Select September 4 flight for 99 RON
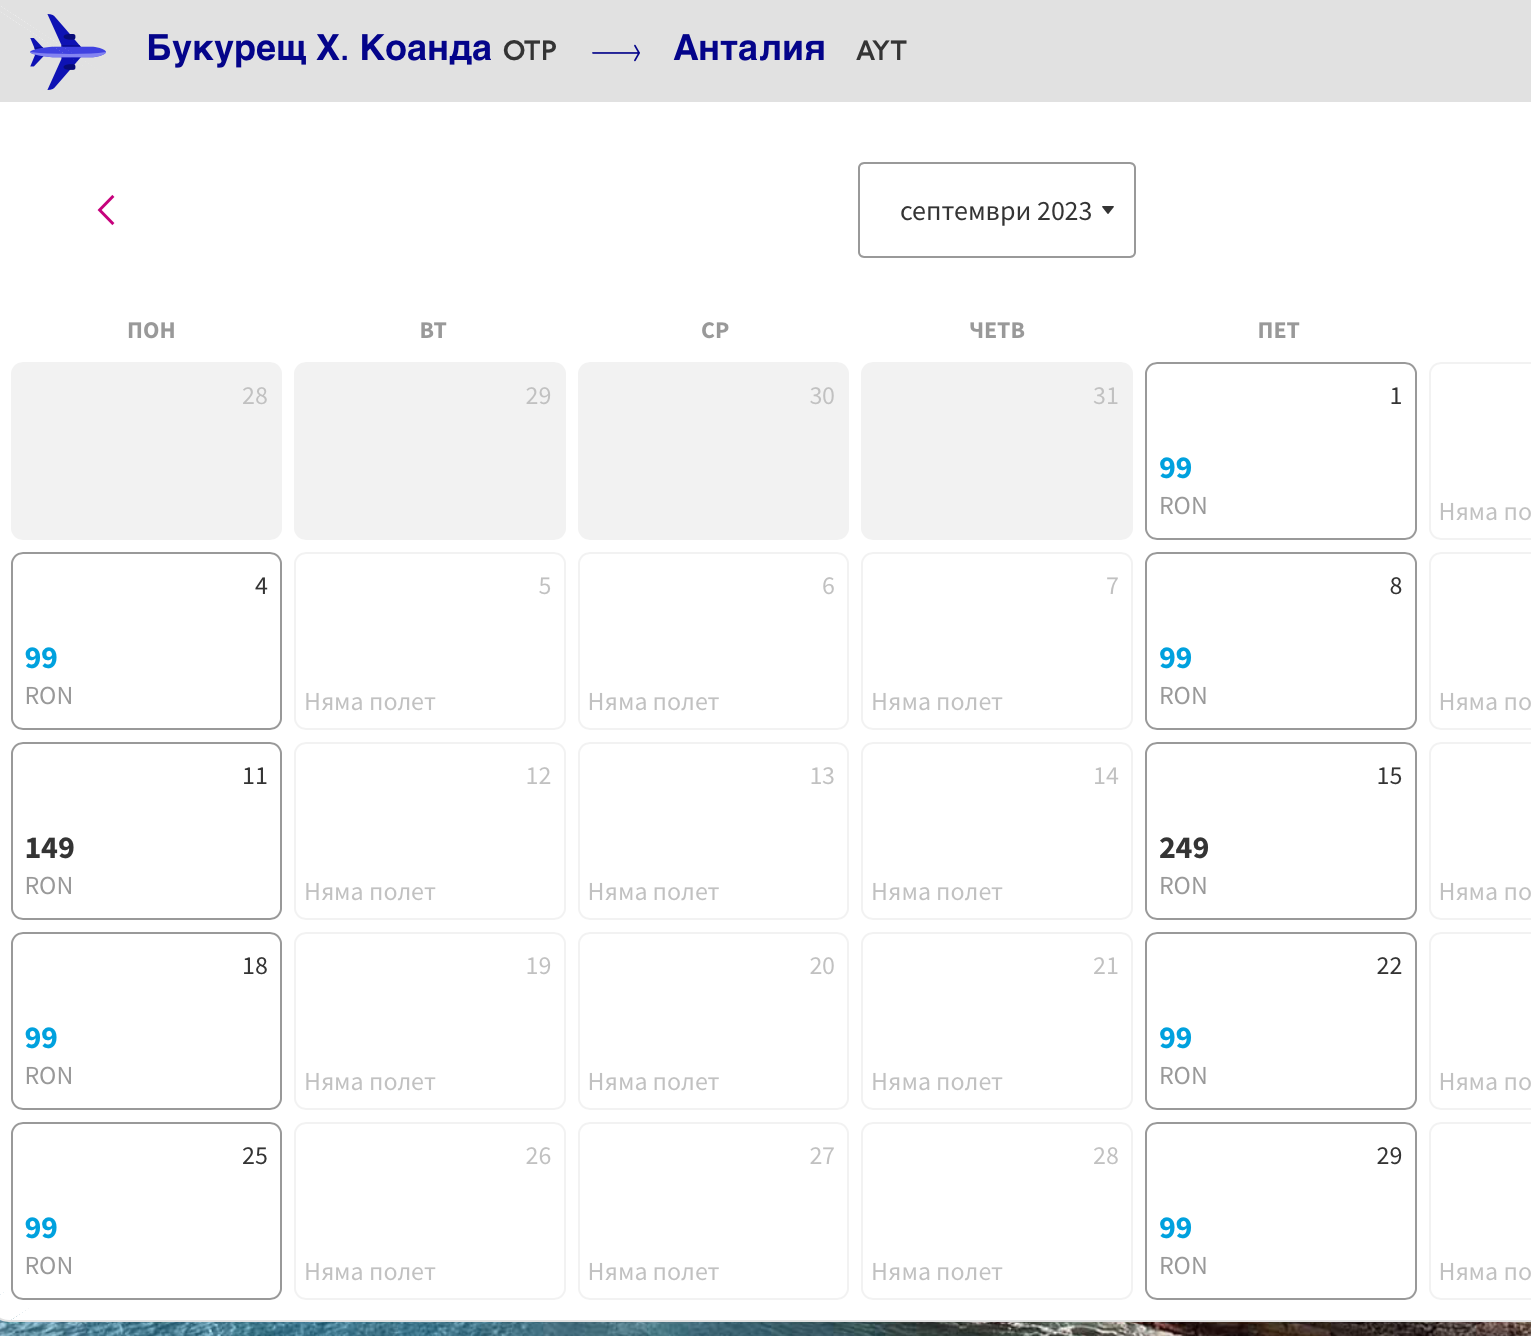1531x1336 pixels. [x=146, y=641]
